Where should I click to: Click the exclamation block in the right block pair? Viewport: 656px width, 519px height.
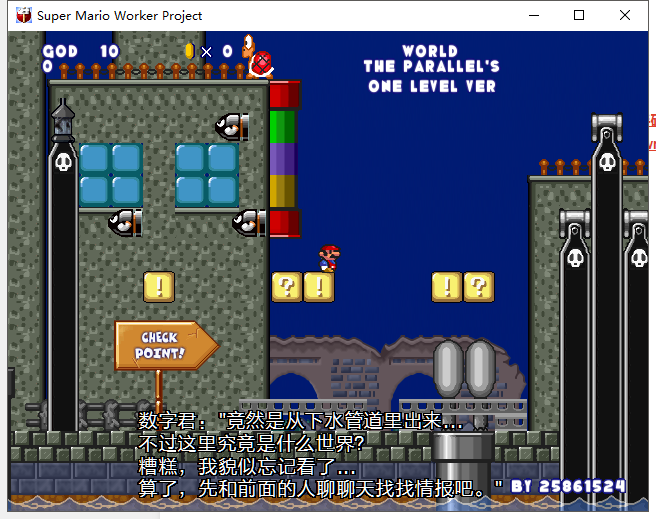(447, 287)
